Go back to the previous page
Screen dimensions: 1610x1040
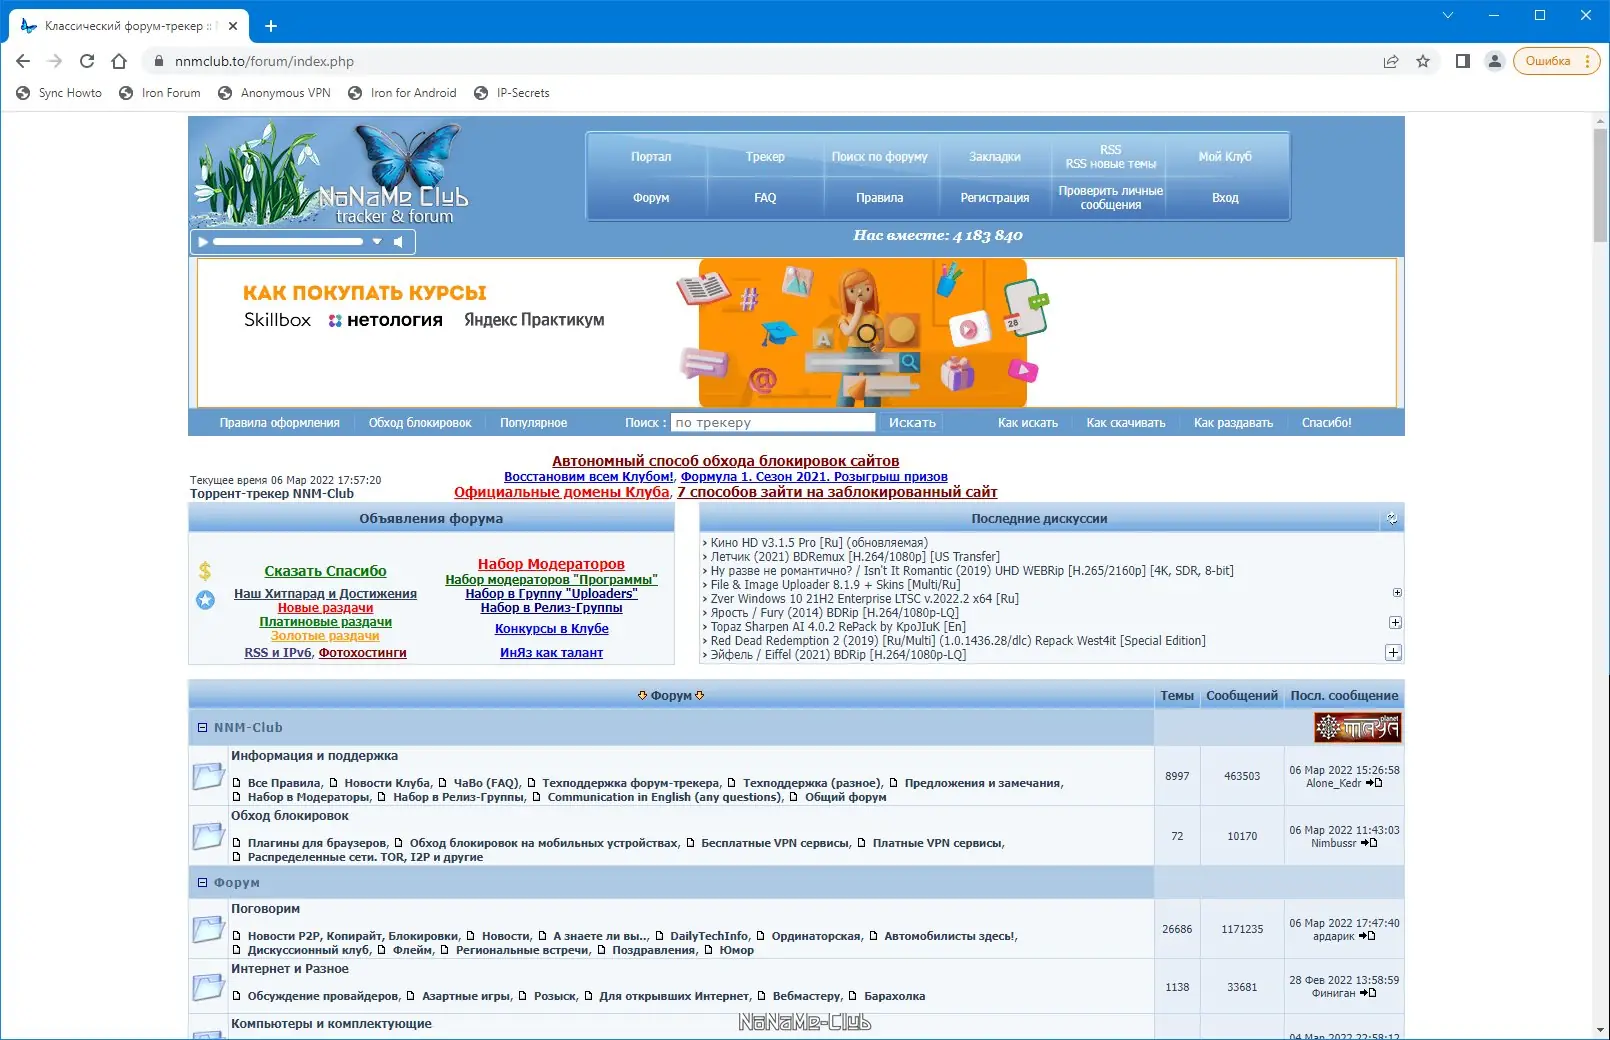(23, 61)
